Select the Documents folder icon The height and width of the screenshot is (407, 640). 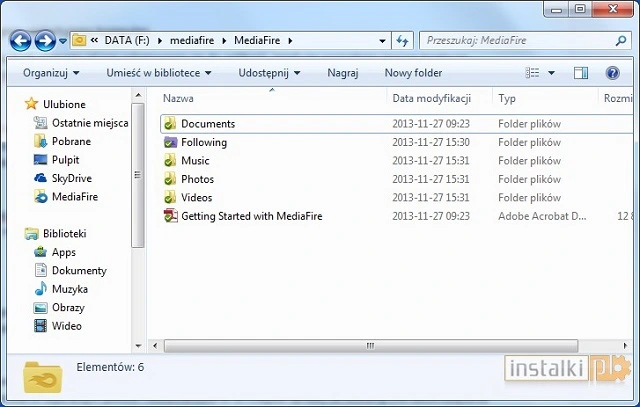(x=170, y=124)
